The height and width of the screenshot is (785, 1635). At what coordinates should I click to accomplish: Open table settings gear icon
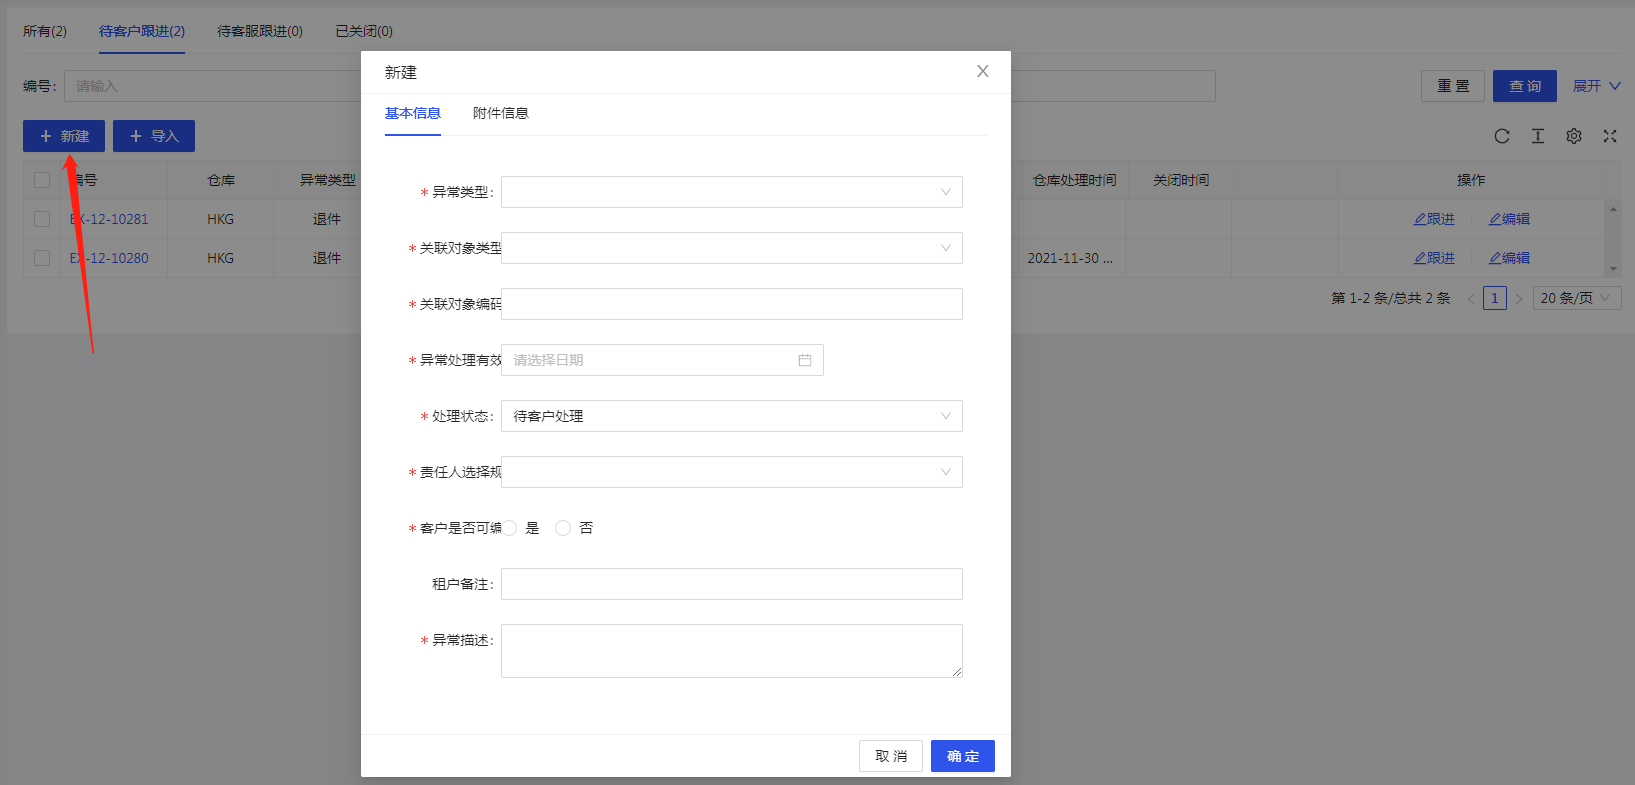pos(1574,136)
